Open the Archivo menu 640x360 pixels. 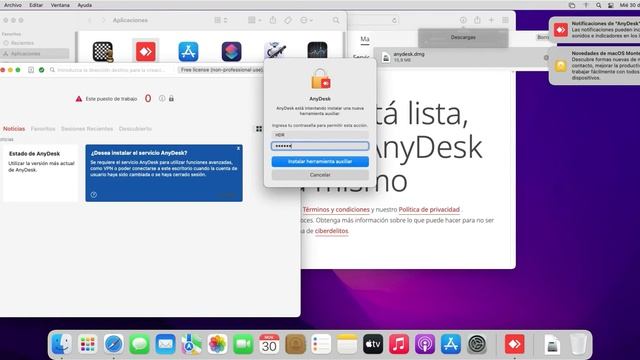click(13, 5)
